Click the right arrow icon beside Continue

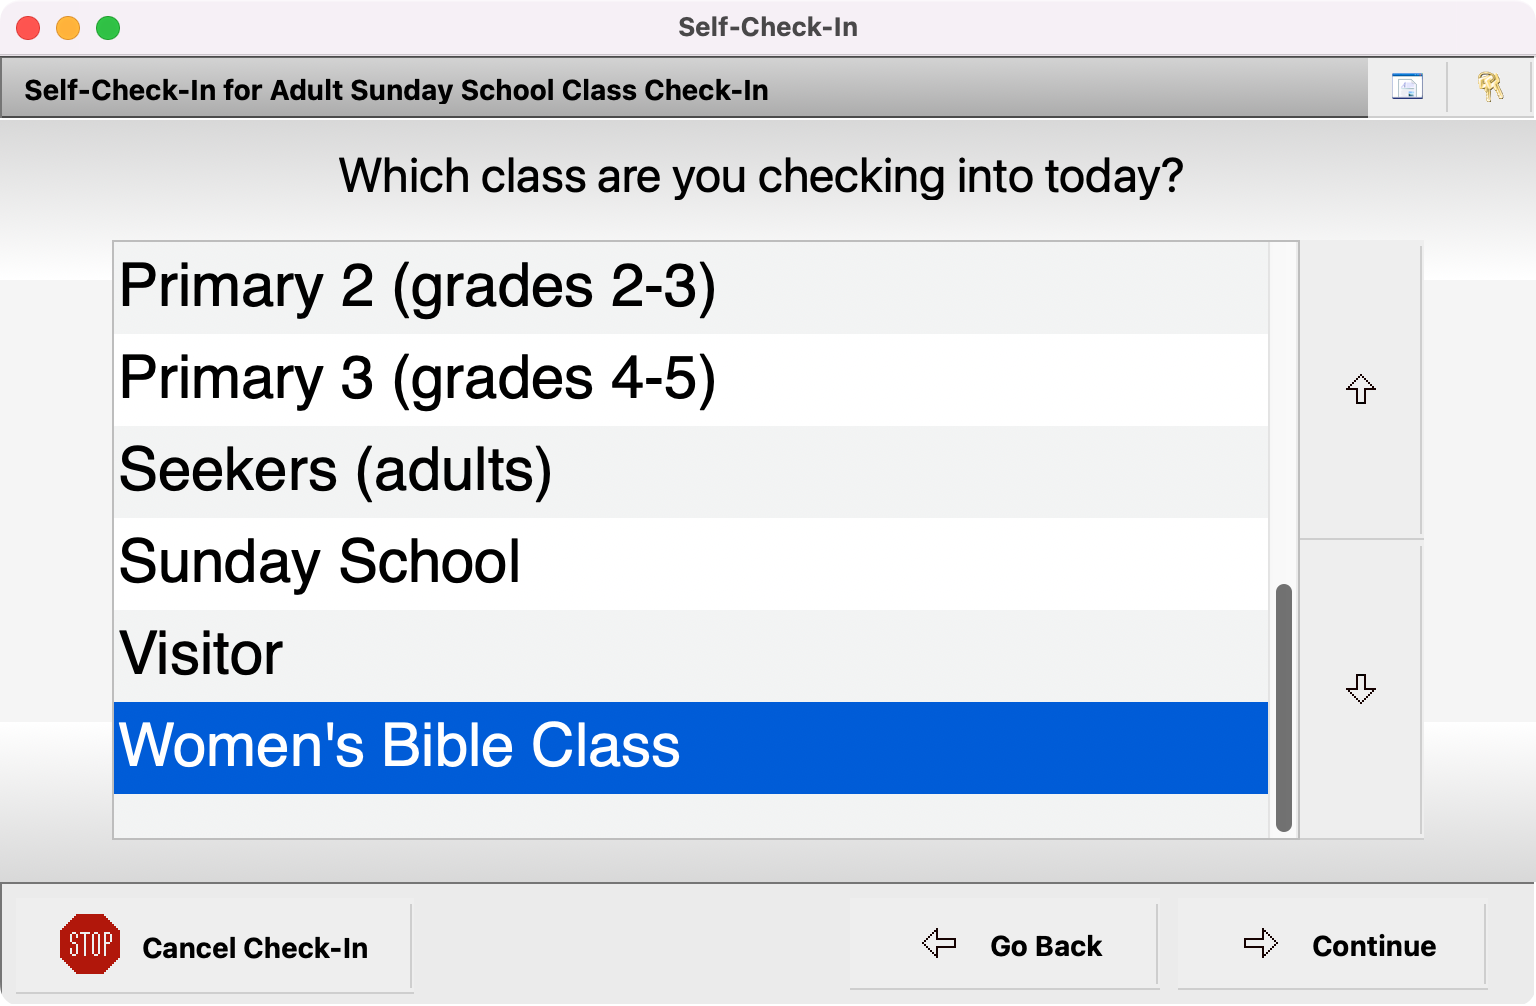[x=1260, y=944]
